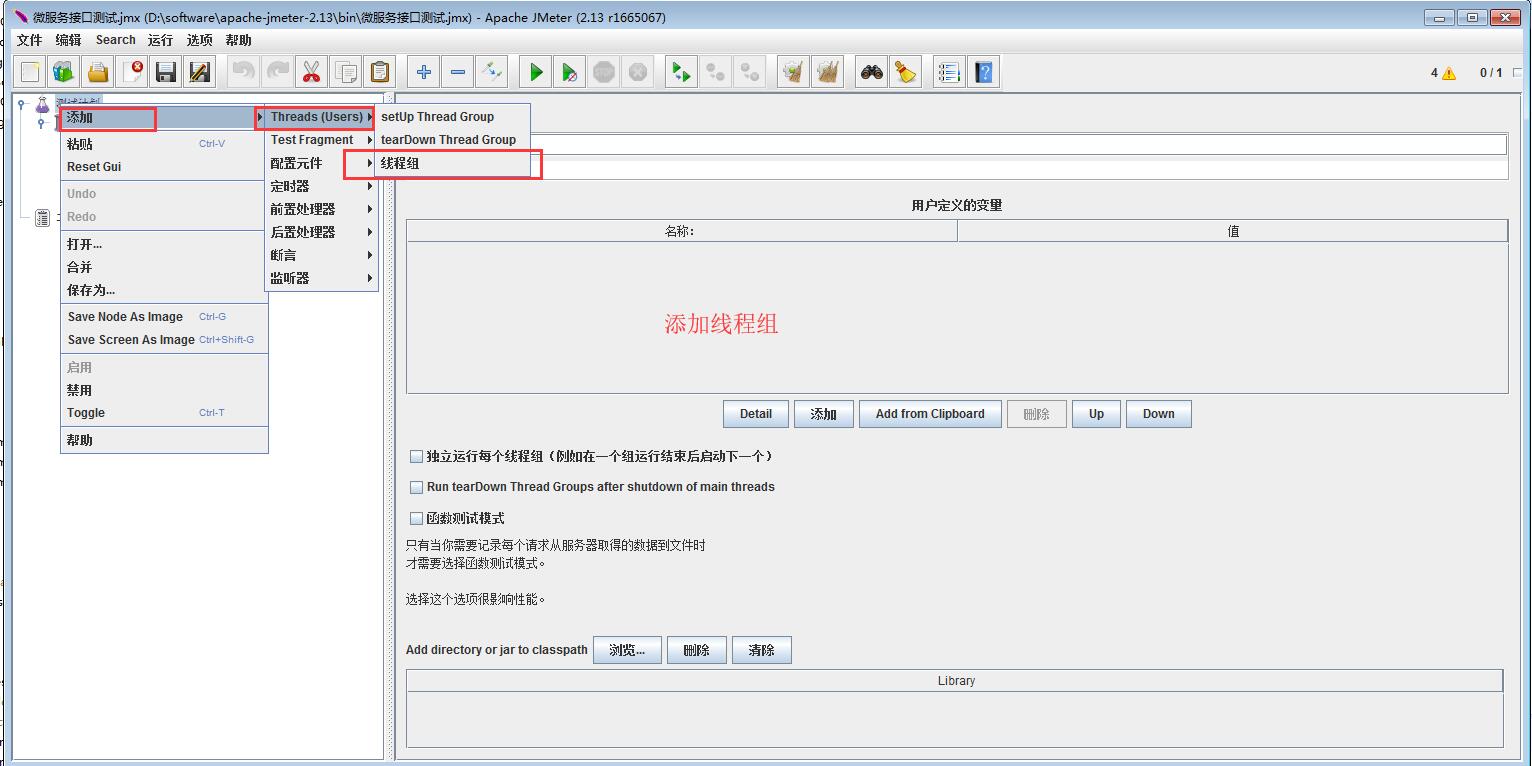
Task: Choose Save Screen As Image menu item
Action: [164, 340]
